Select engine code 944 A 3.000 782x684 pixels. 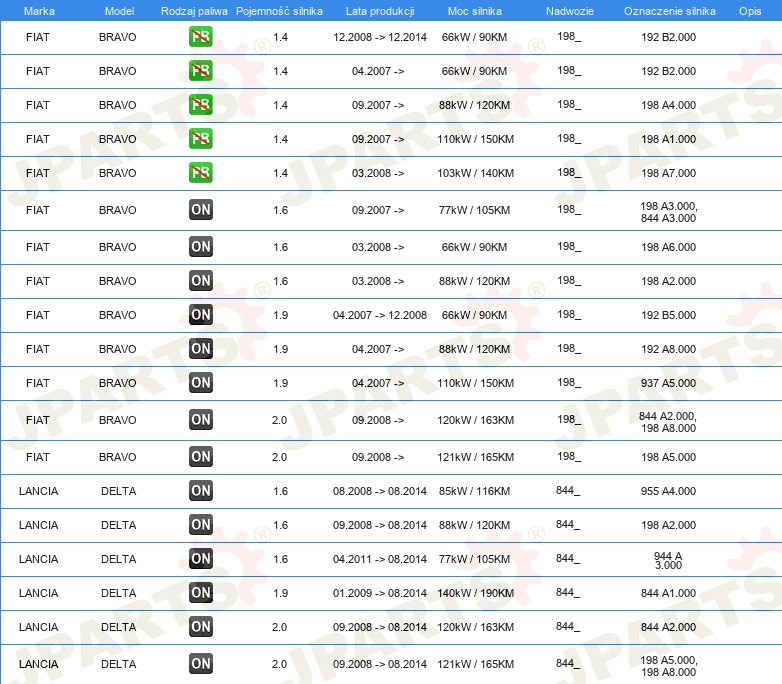pyautogui.click(x=668, y=560)
